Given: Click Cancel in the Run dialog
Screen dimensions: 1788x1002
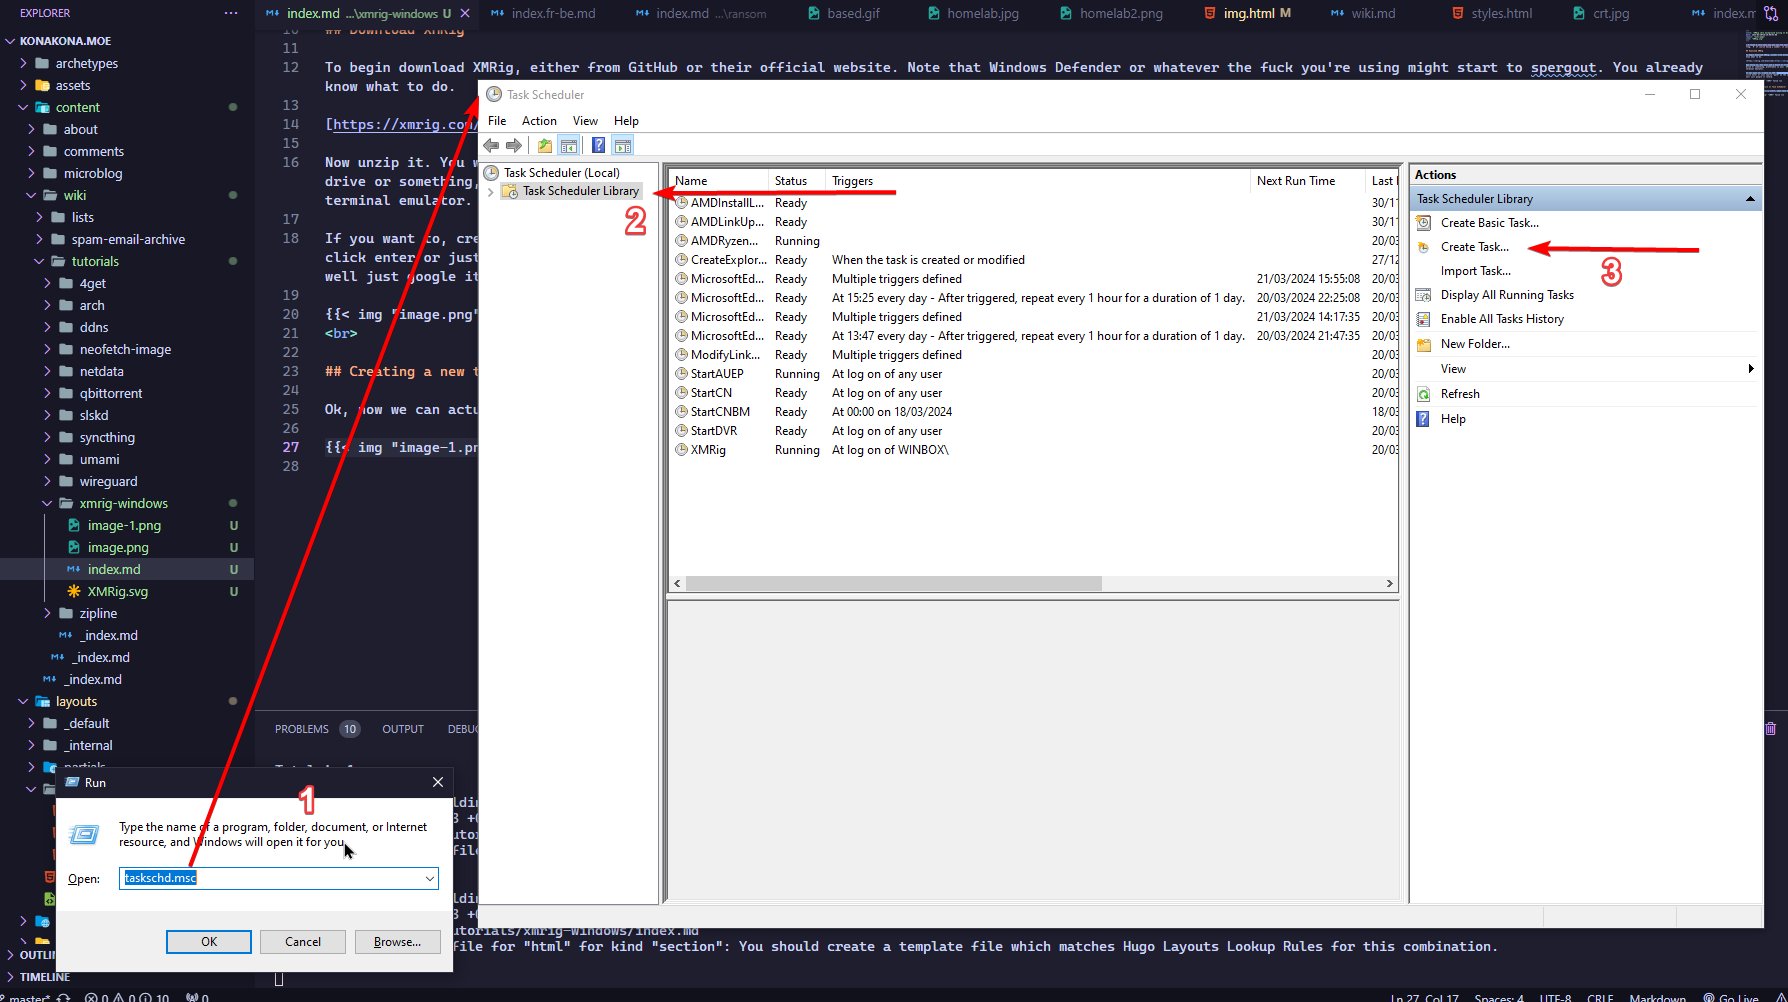Looking at the screenshot, I should (x=303, y=942).
